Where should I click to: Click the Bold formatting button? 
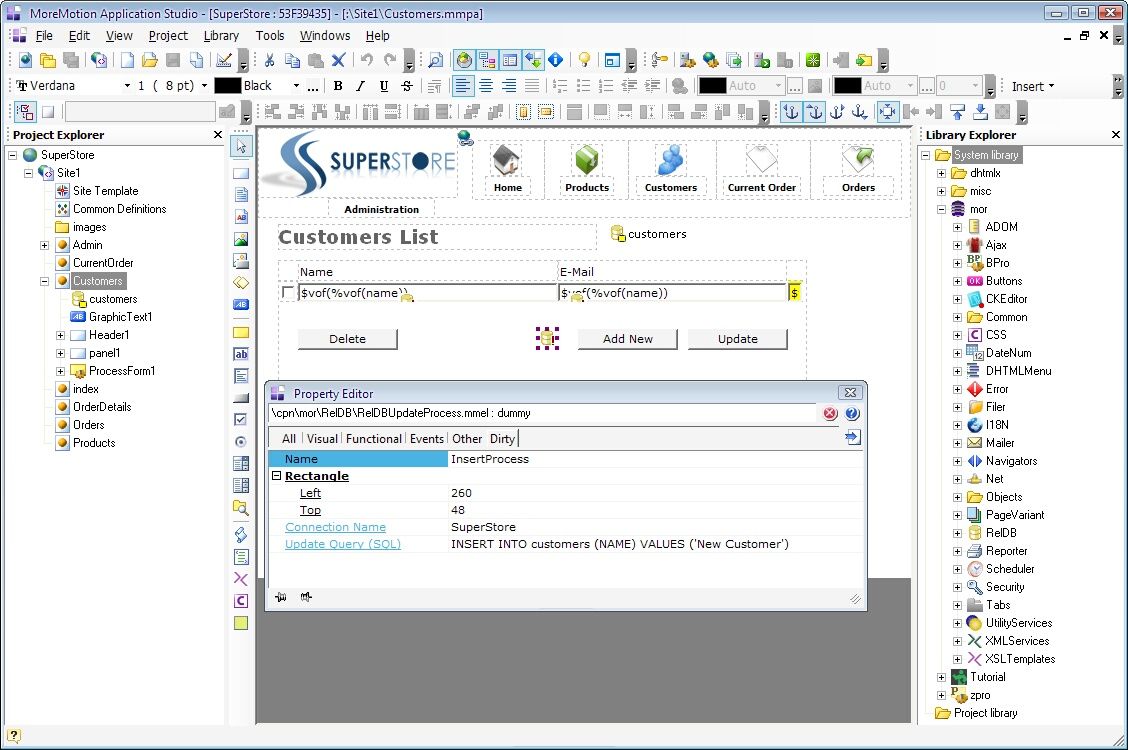click(338, 86)
